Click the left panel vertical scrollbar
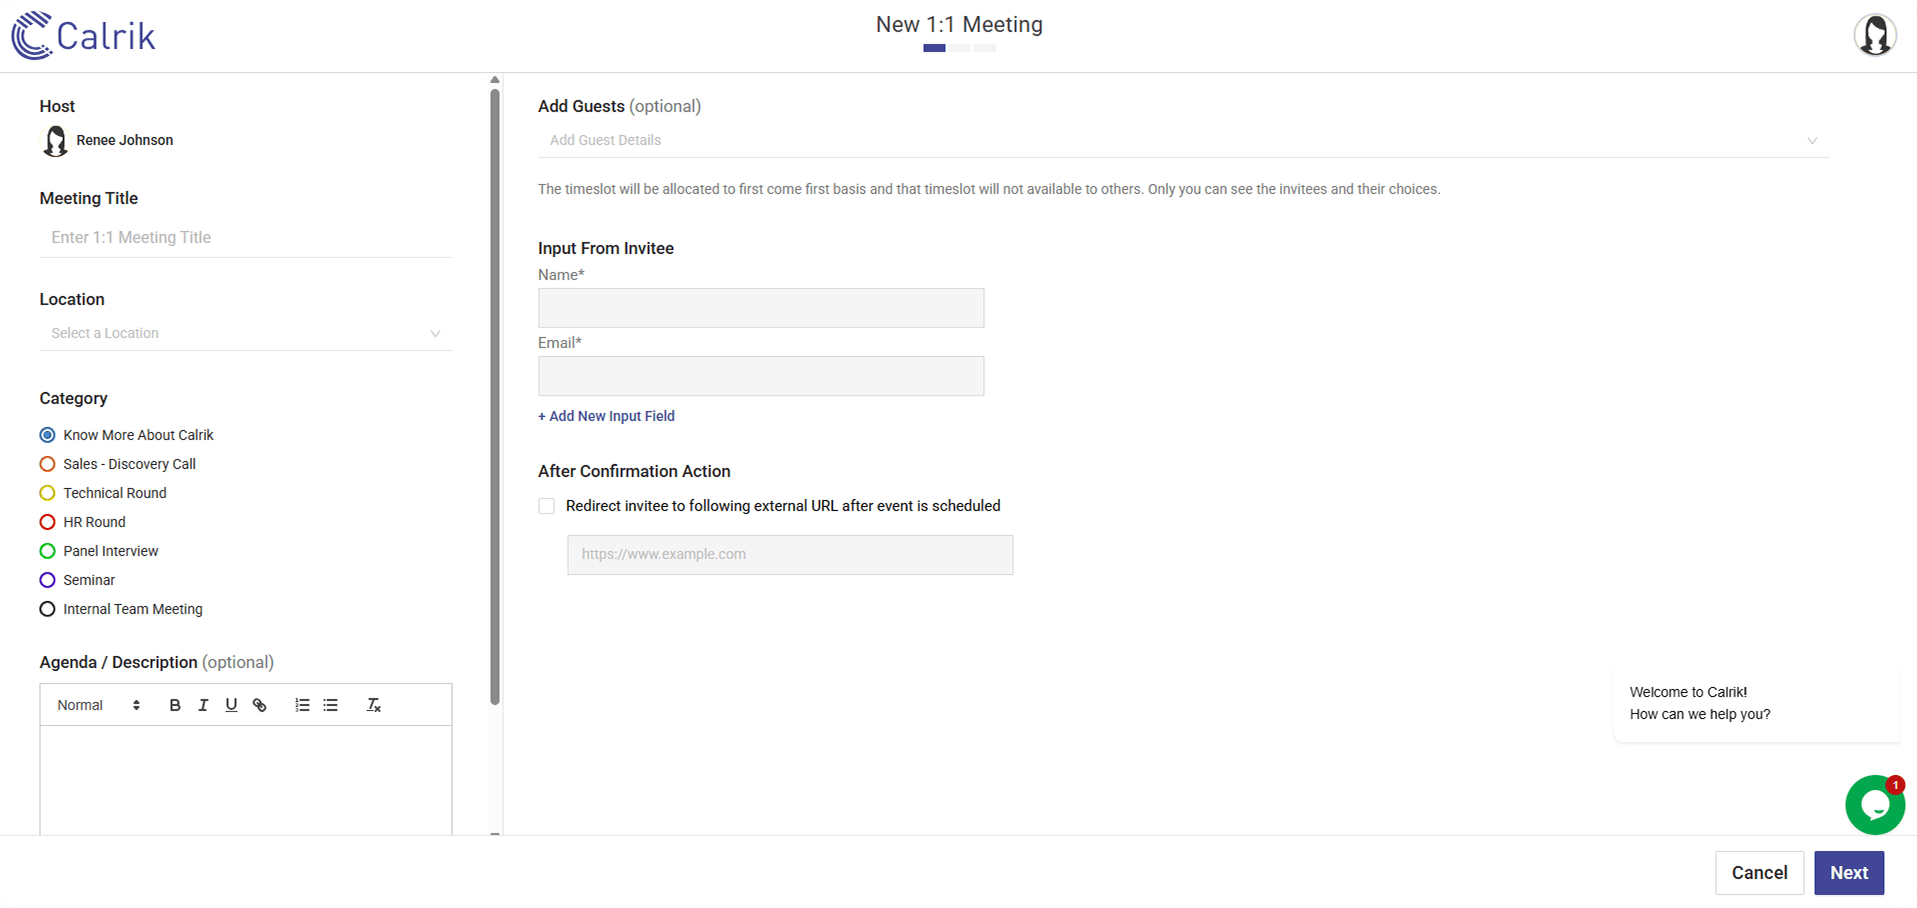 [x=495, y=400]
